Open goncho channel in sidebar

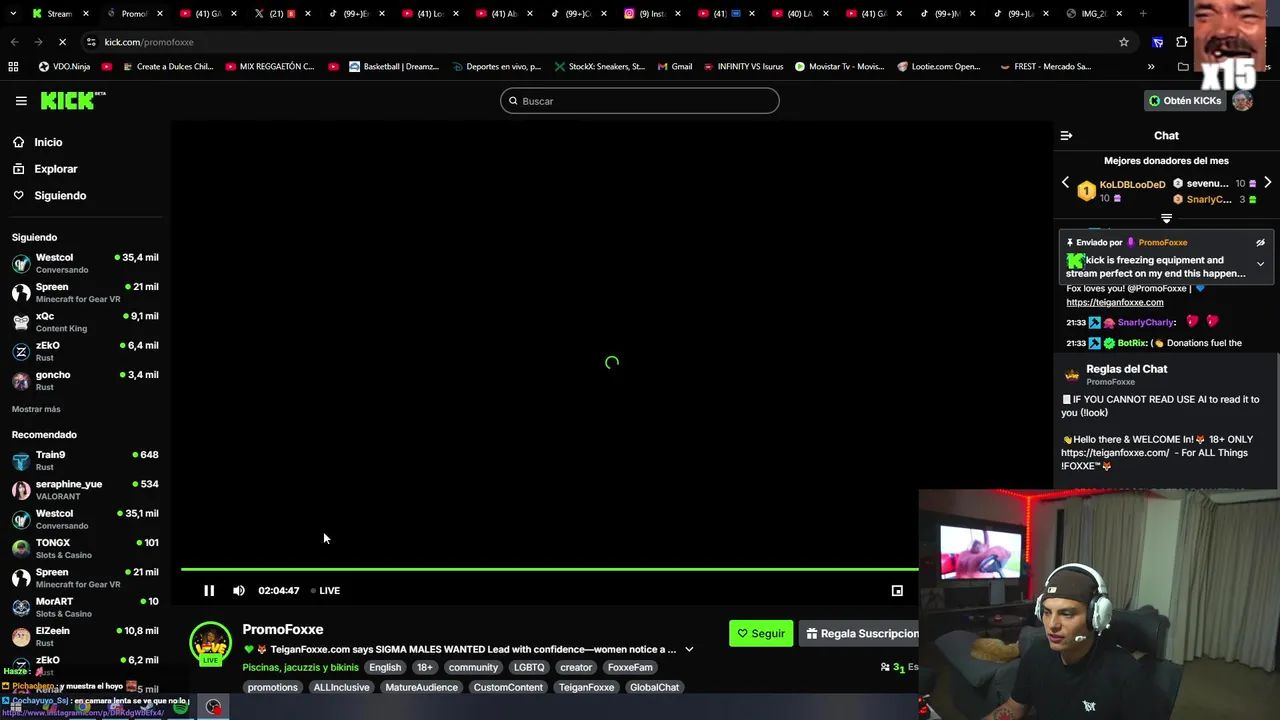click(85, 380)
